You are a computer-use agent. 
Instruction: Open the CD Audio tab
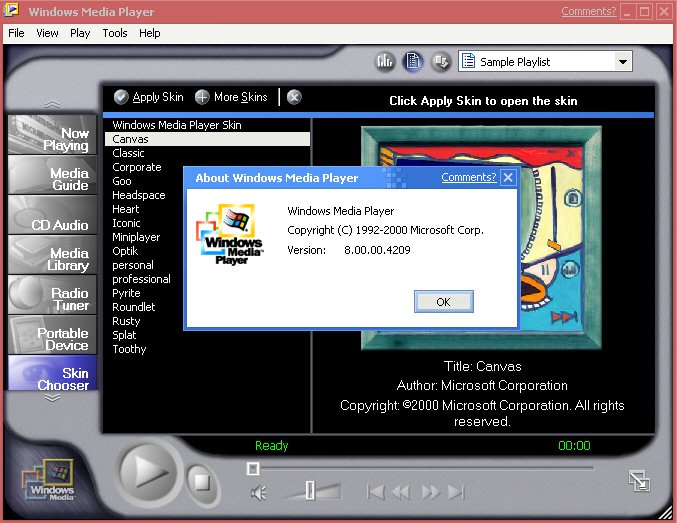click(52, 215)
